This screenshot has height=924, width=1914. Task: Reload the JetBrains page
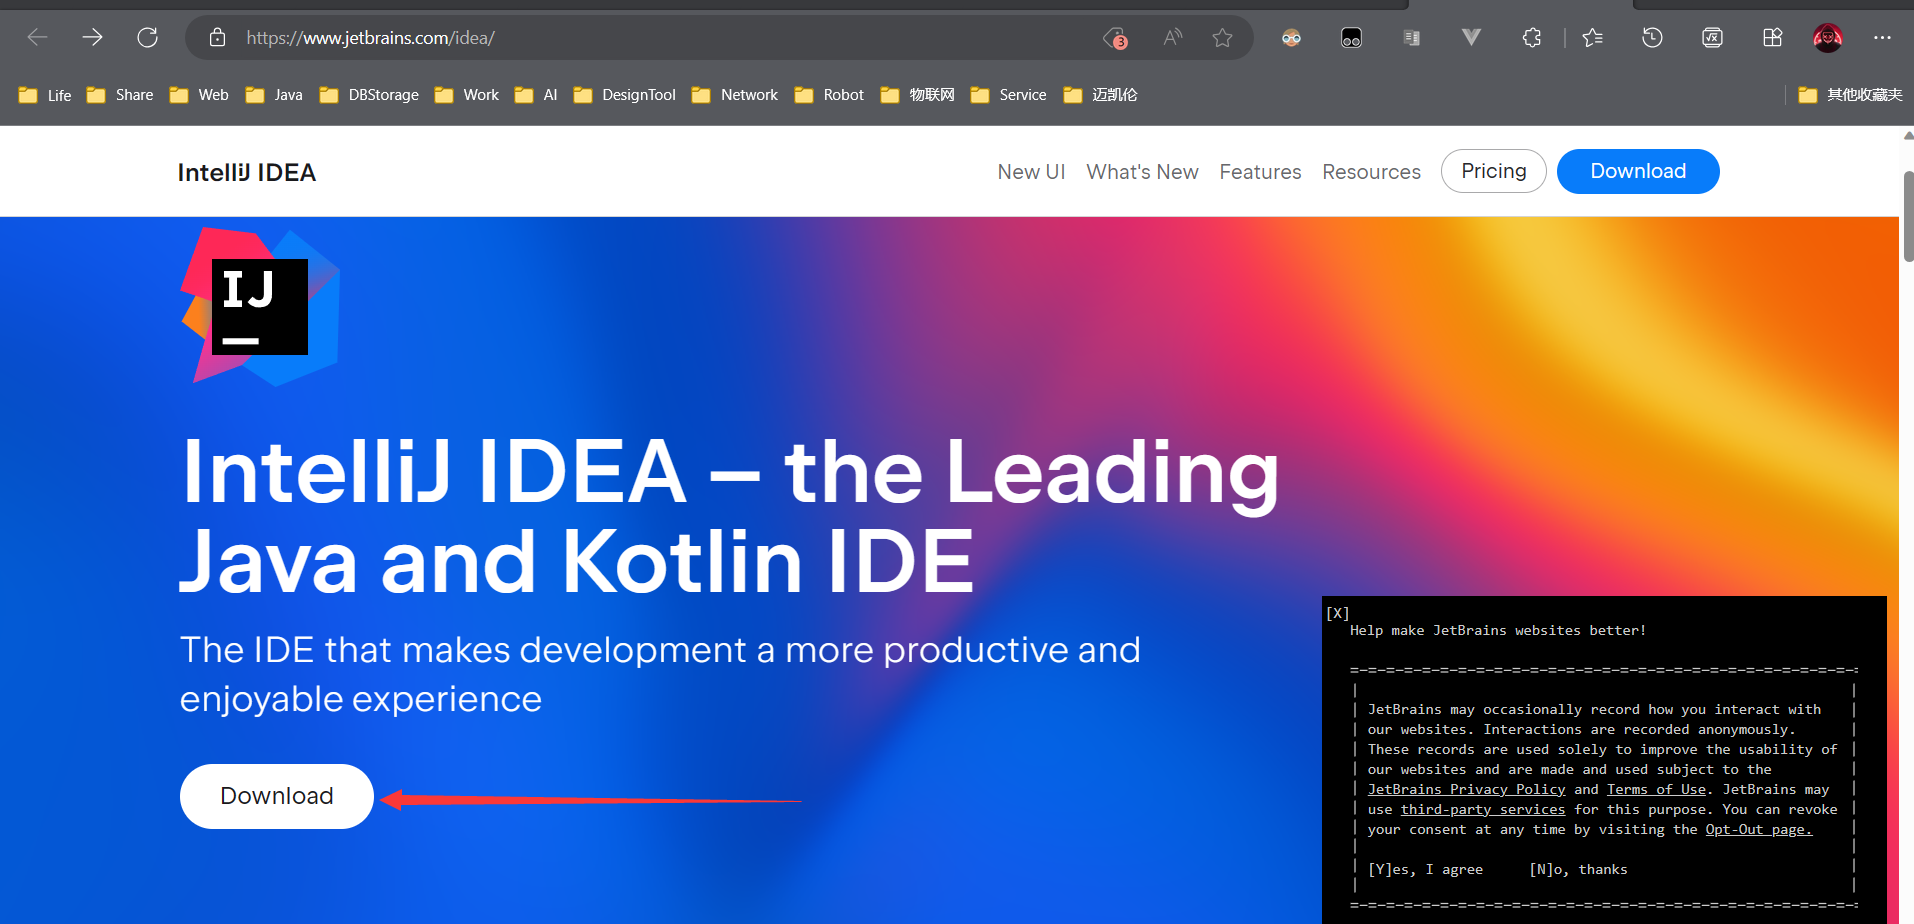[x=148, y=38]
